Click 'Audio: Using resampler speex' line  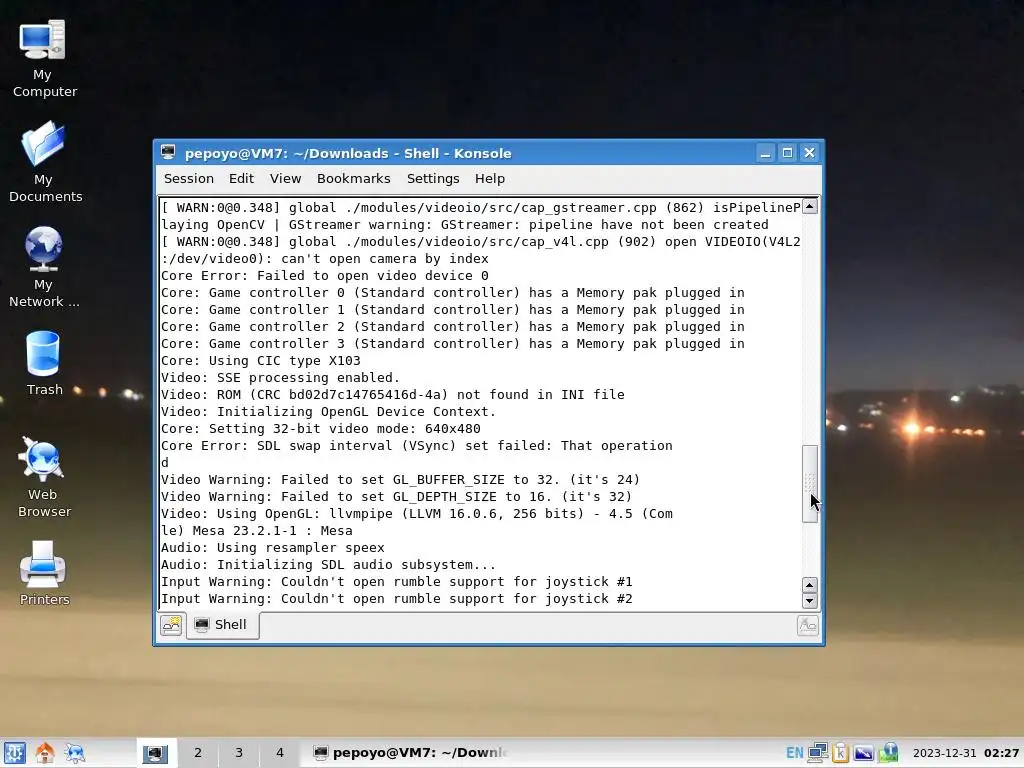(272, 547)
